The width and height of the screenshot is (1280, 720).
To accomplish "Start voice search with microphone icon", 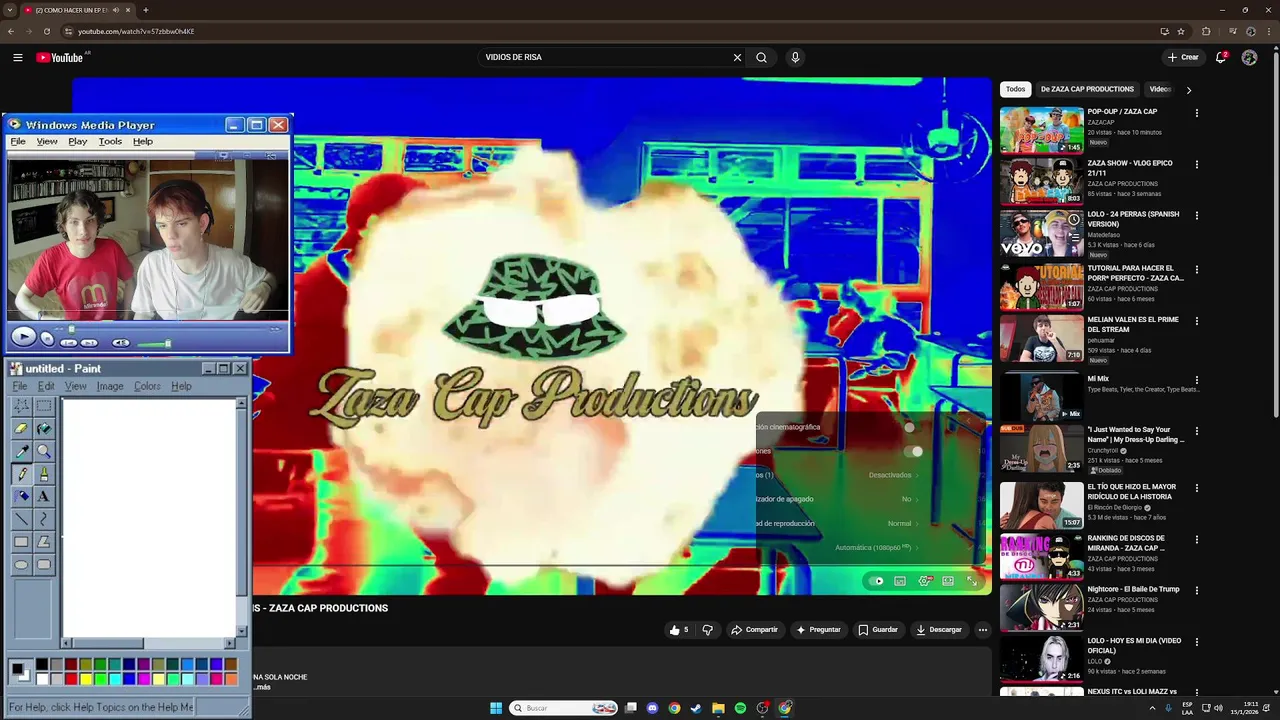I will [795, 57].
